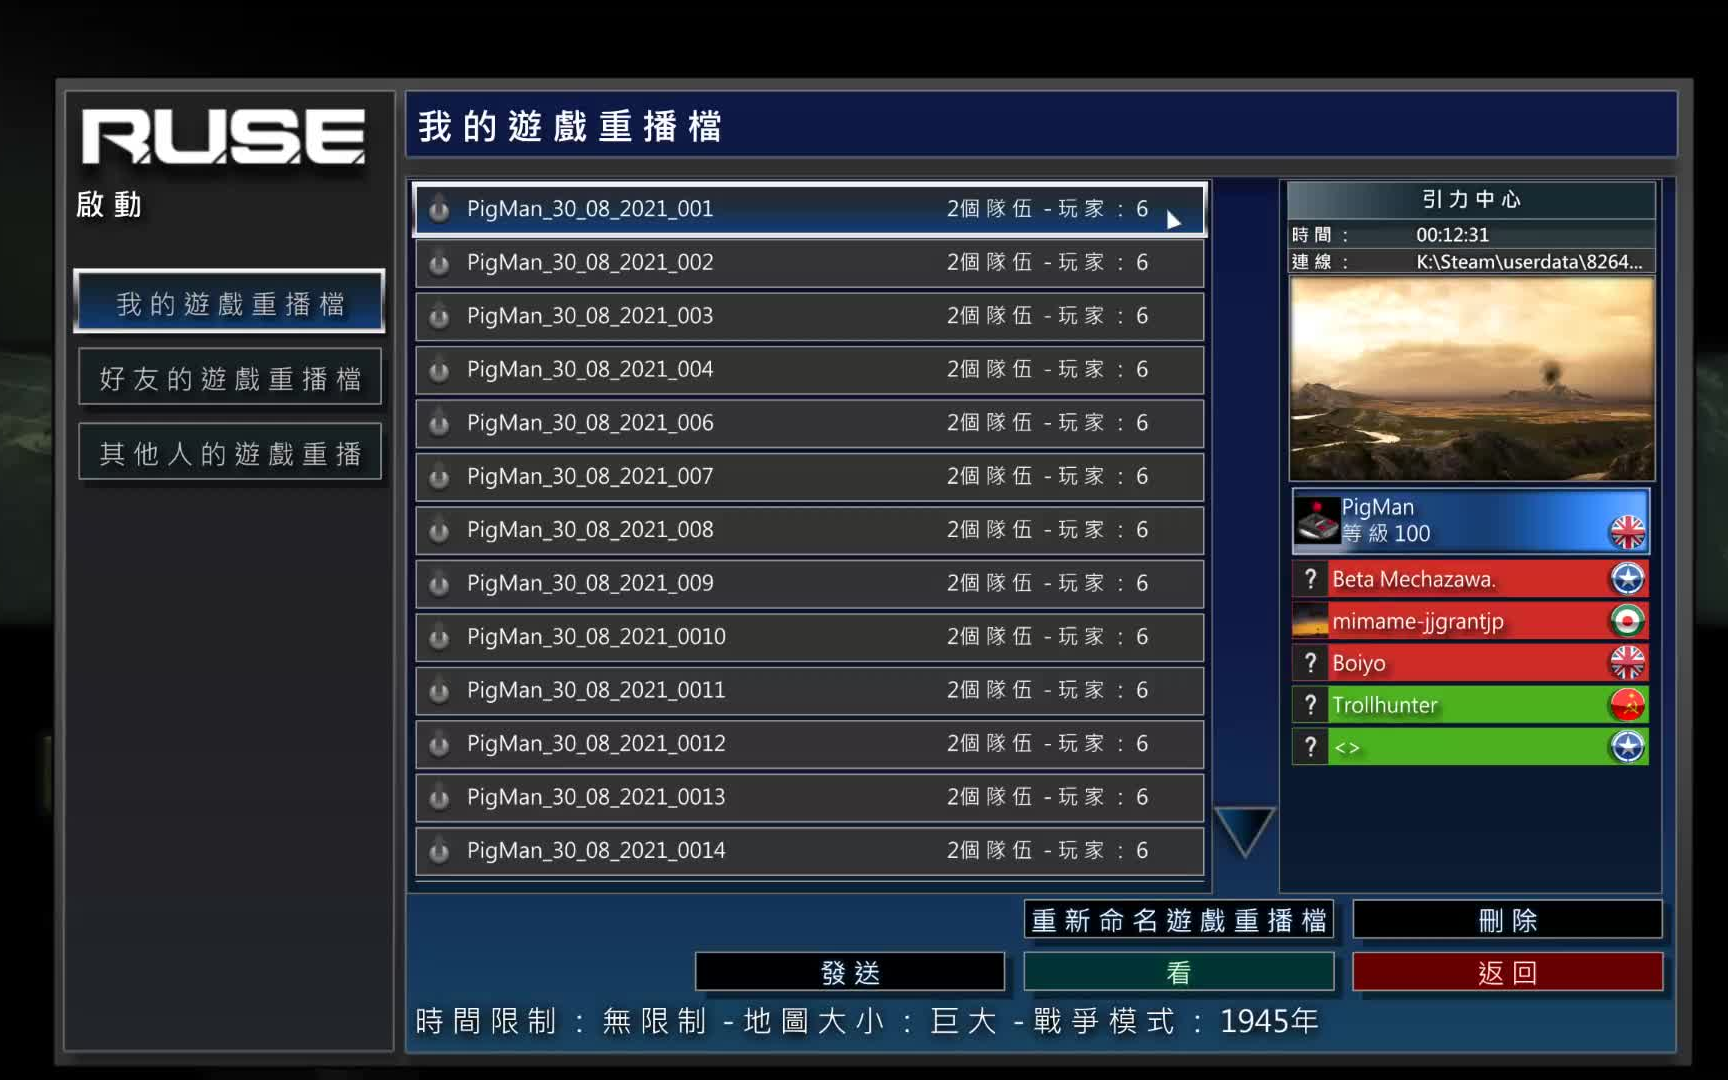This screenshot has width=1728, height=1080.
Task: Select replay row PigMan_30_08_2021_0014
Action: [810, 851]
